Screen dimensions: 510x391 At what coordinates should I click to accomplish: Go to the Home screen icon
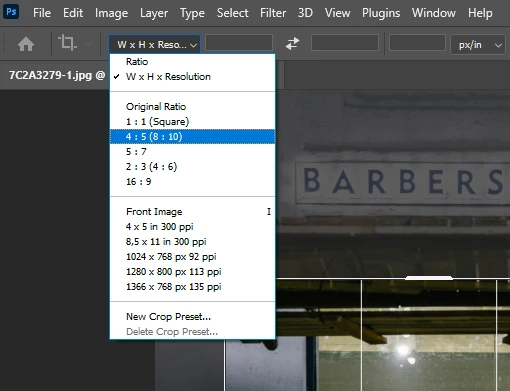(26, 44)
